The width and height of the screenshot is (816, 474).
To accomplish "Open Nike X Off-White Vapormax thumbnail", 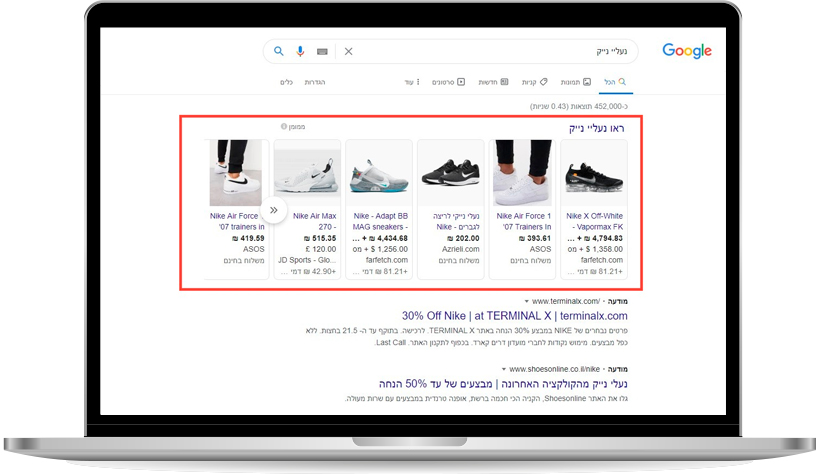I will pos(594,173).
